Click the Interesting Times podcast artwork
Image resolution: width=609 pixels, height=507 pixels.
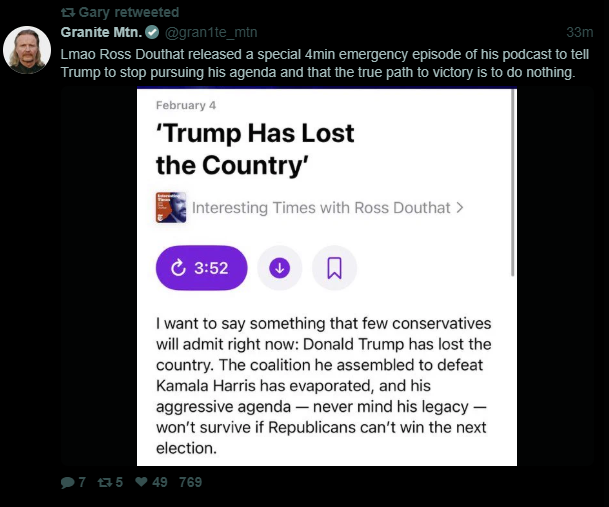click(171, 207)
